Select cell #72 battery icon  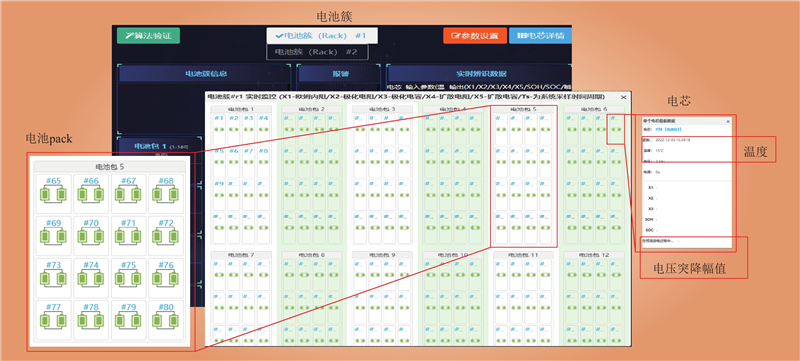click(x=166, y=236)
